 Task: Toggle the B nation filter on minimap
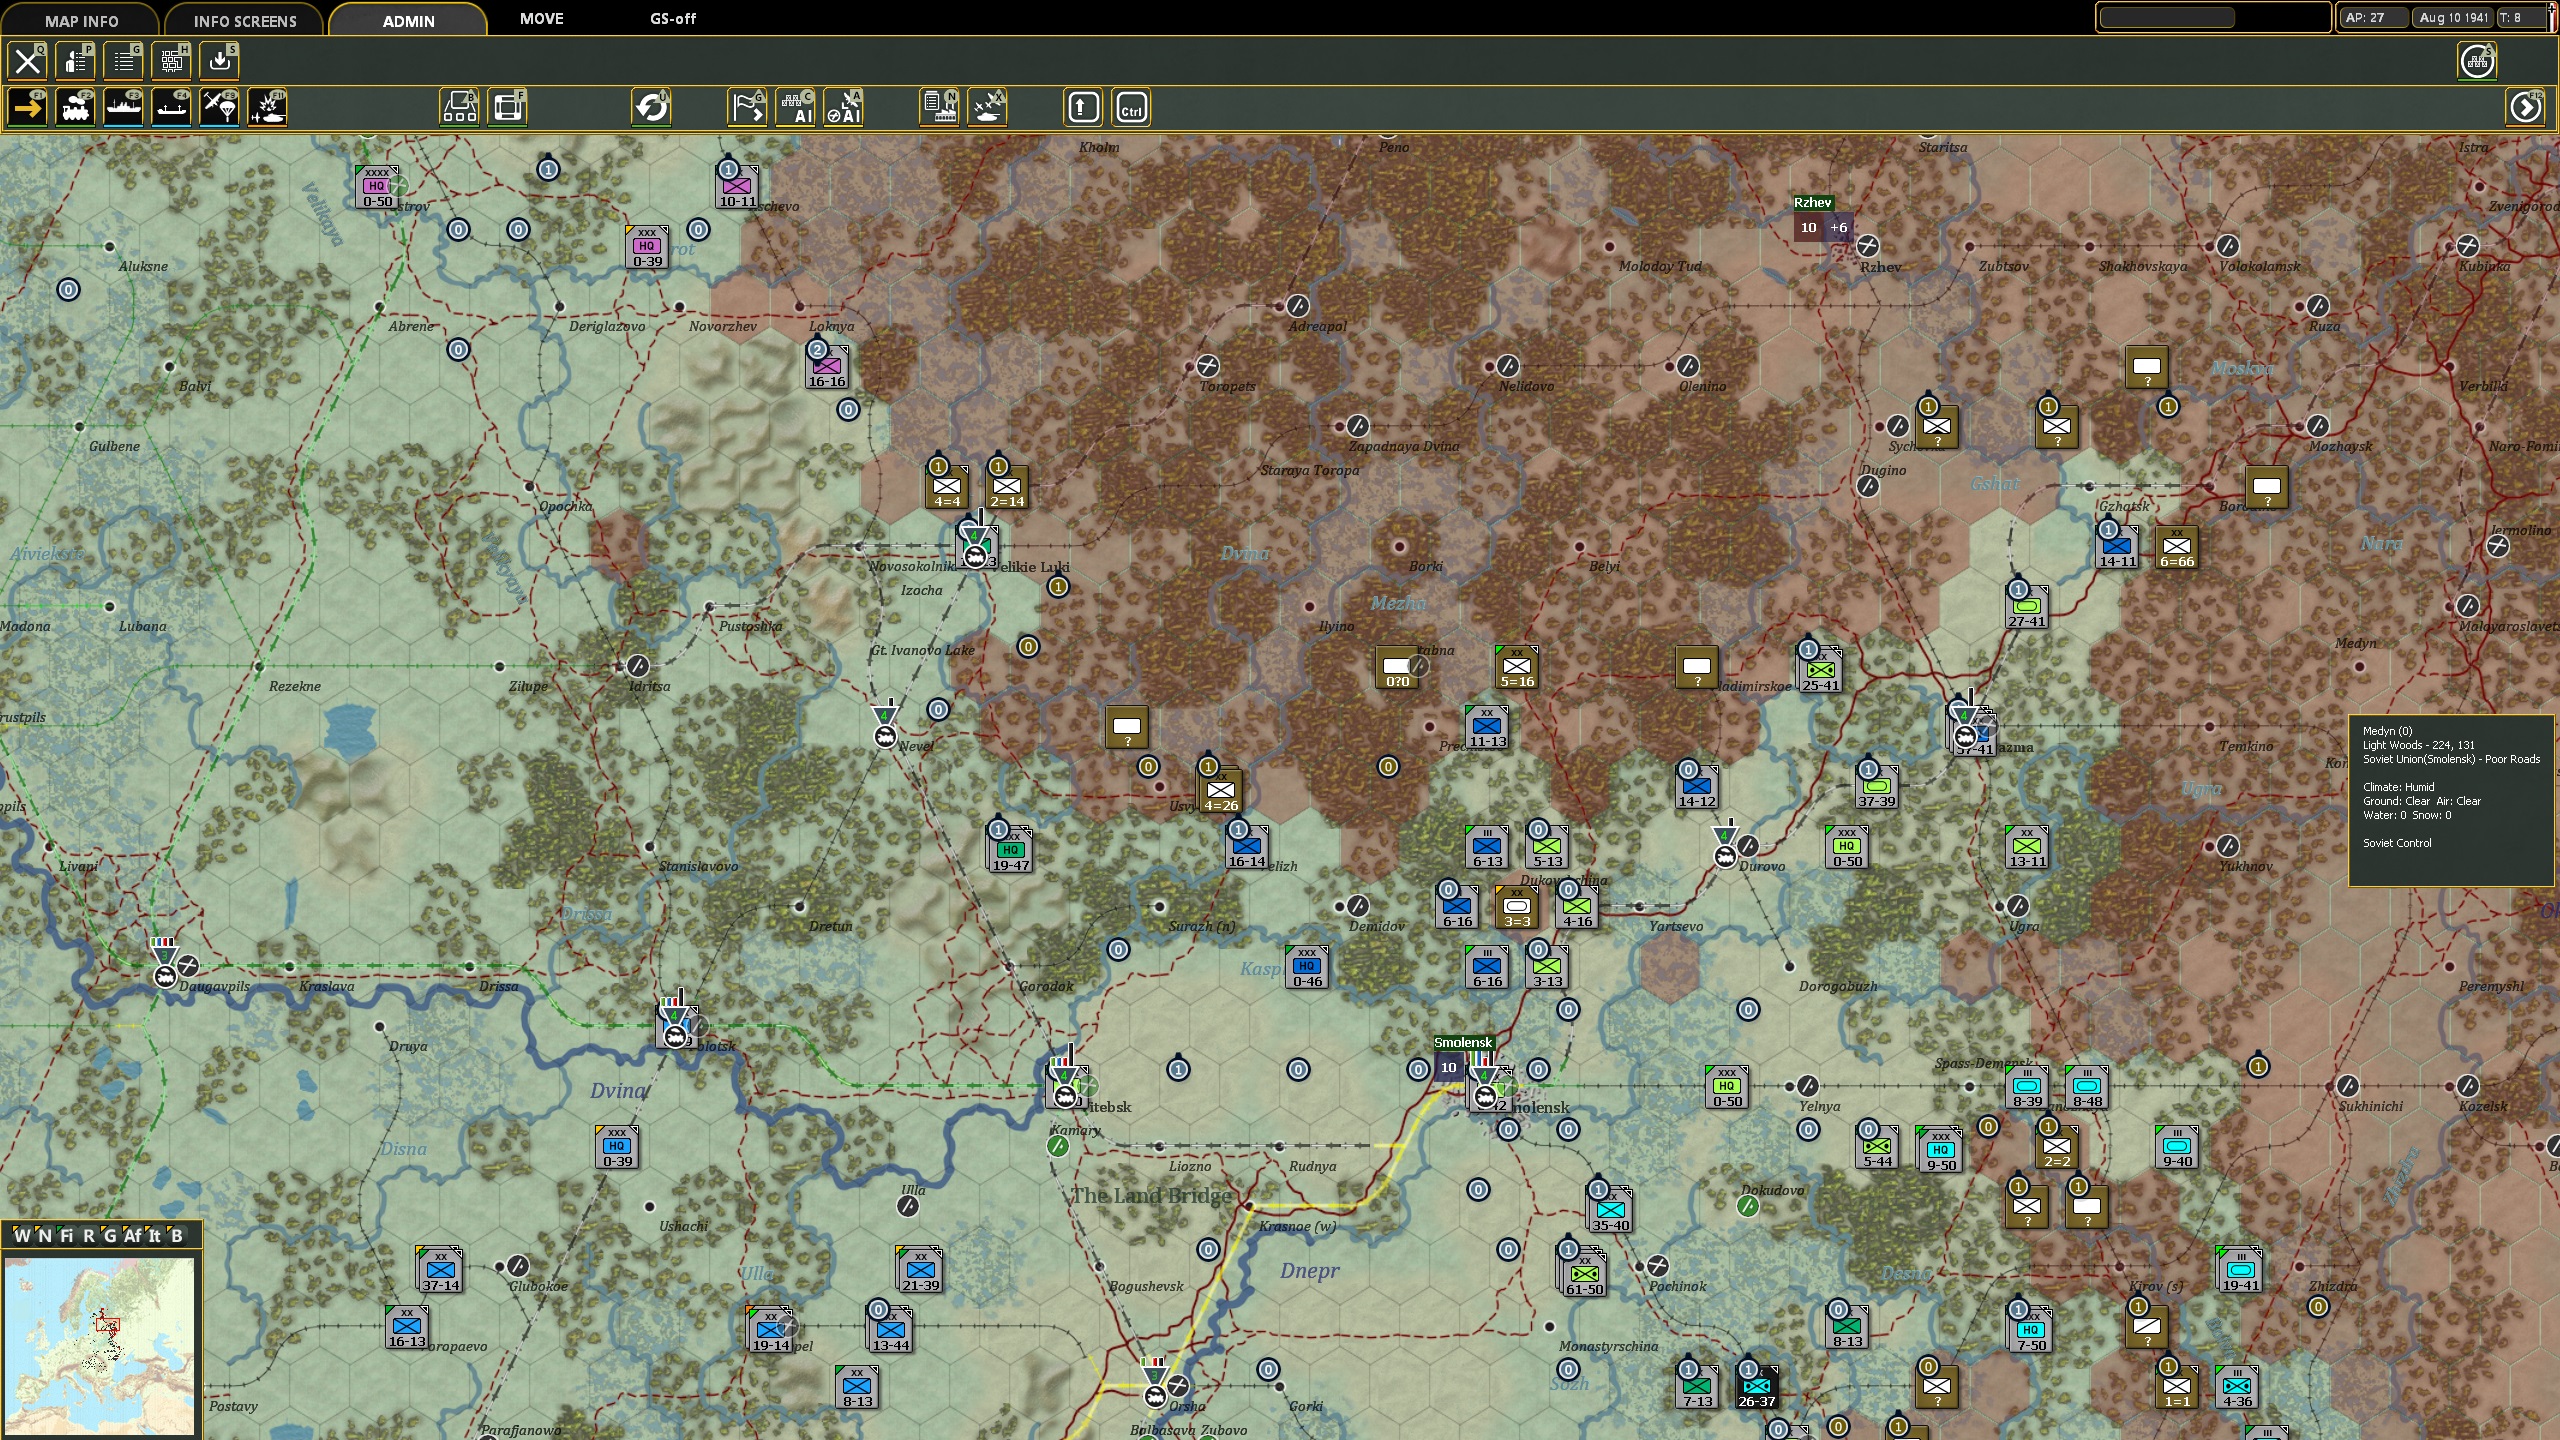[x=176, y=1235]
